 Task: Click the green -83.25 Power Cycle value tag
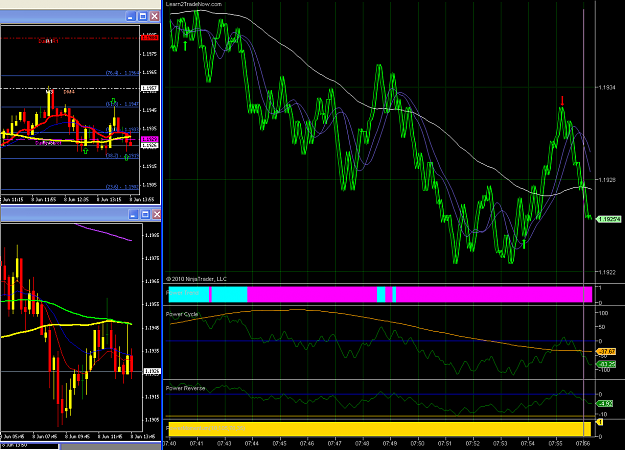606,364
